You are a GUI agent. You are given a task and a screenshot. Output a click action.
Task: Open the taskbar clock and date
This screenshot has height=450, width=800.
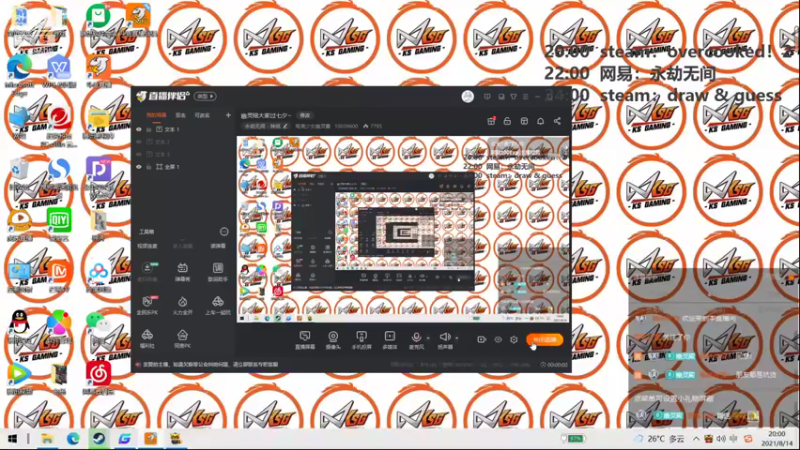pos(778,439)
